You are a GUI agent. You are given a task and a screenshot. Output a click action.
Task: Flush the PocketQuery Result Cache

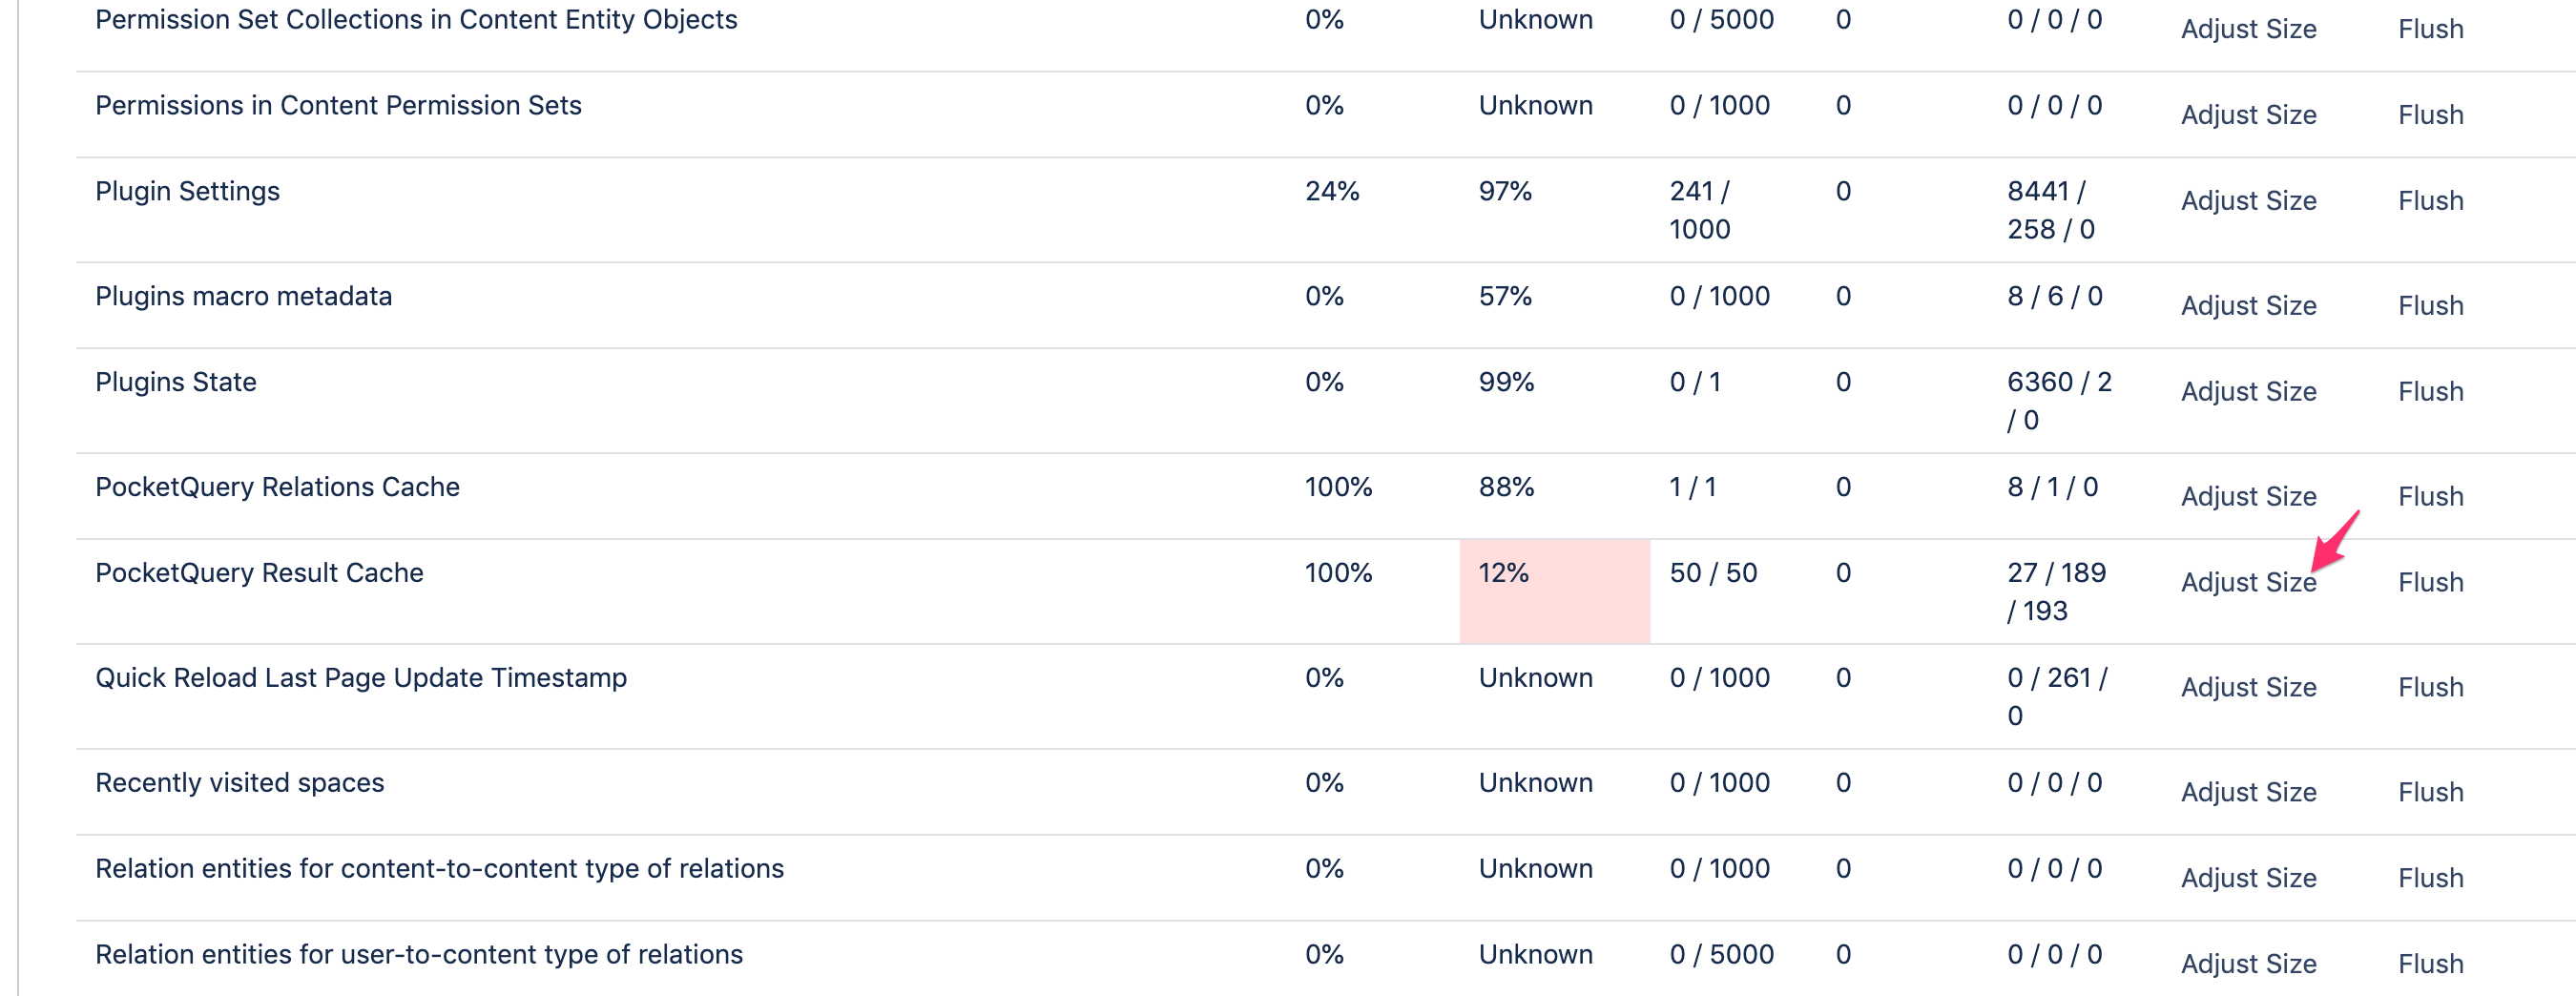(2430, 582)
